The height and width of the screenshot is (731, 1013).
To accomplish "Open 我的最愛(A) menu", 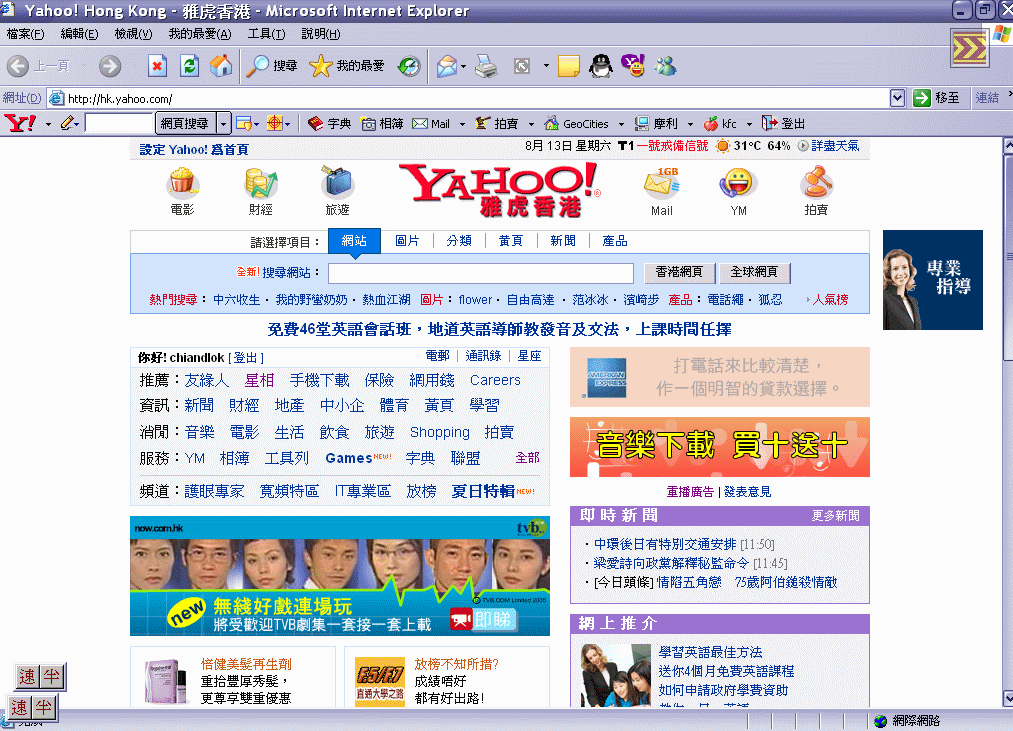I will [x=200, y=34].
